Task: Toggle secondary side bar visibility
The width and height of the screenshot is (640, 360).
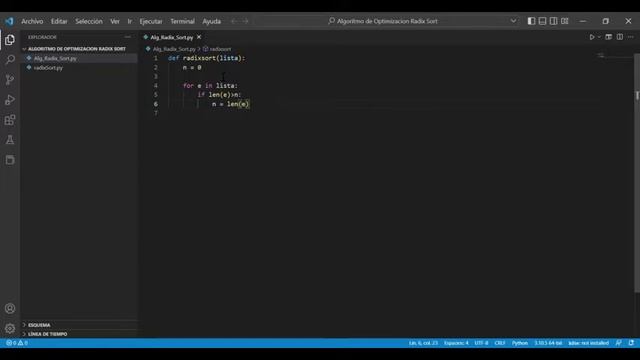Action: coord(553,21)
